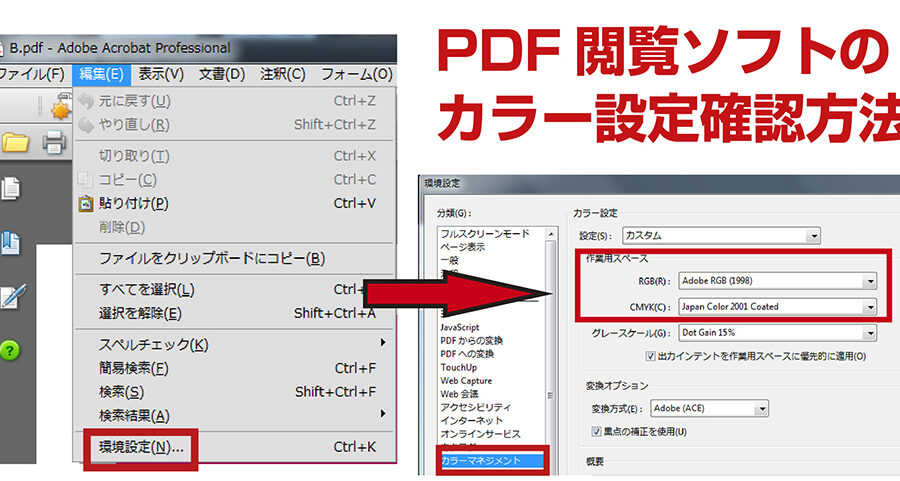
Task: Open the 設定(S) カスタム dropdown
Action: pyautogui.click(x=721, y=235)
